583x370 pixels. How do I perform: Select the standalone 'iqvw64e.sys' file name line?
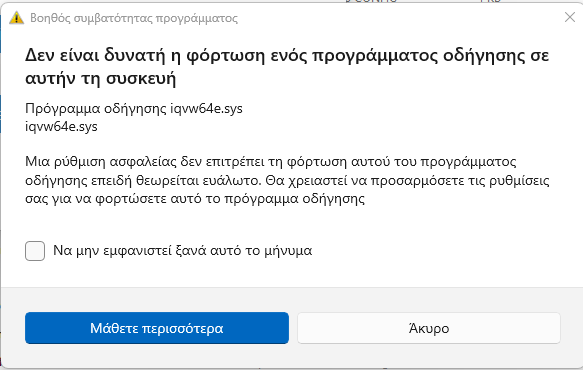point(61,126)
